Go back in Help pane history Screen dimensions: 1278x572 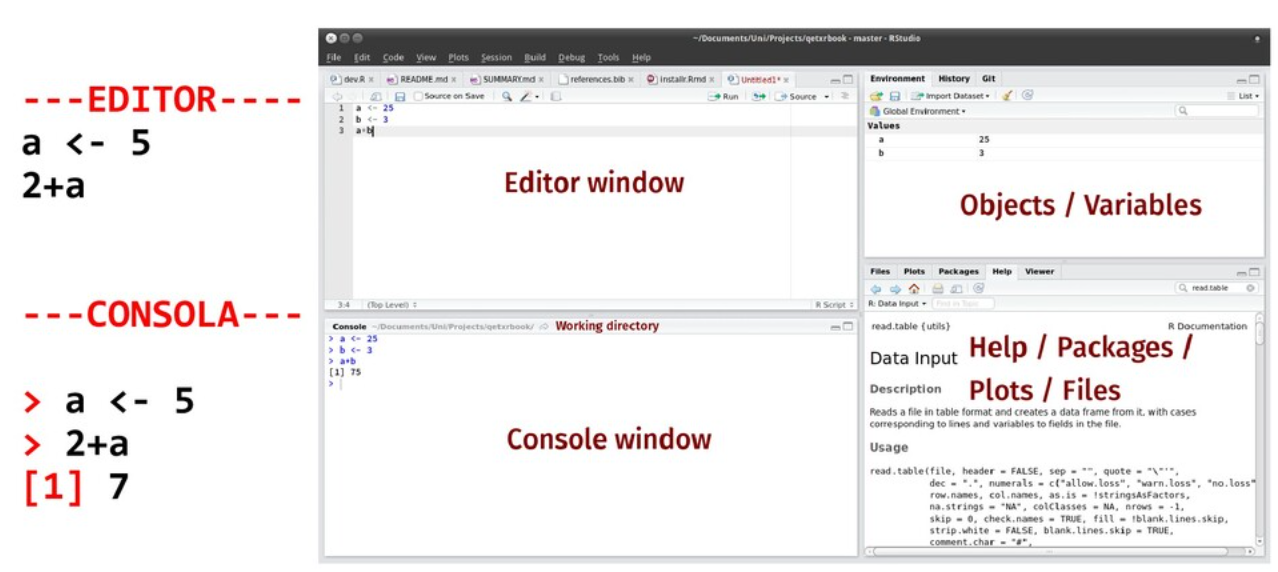[x=877, y=288]
